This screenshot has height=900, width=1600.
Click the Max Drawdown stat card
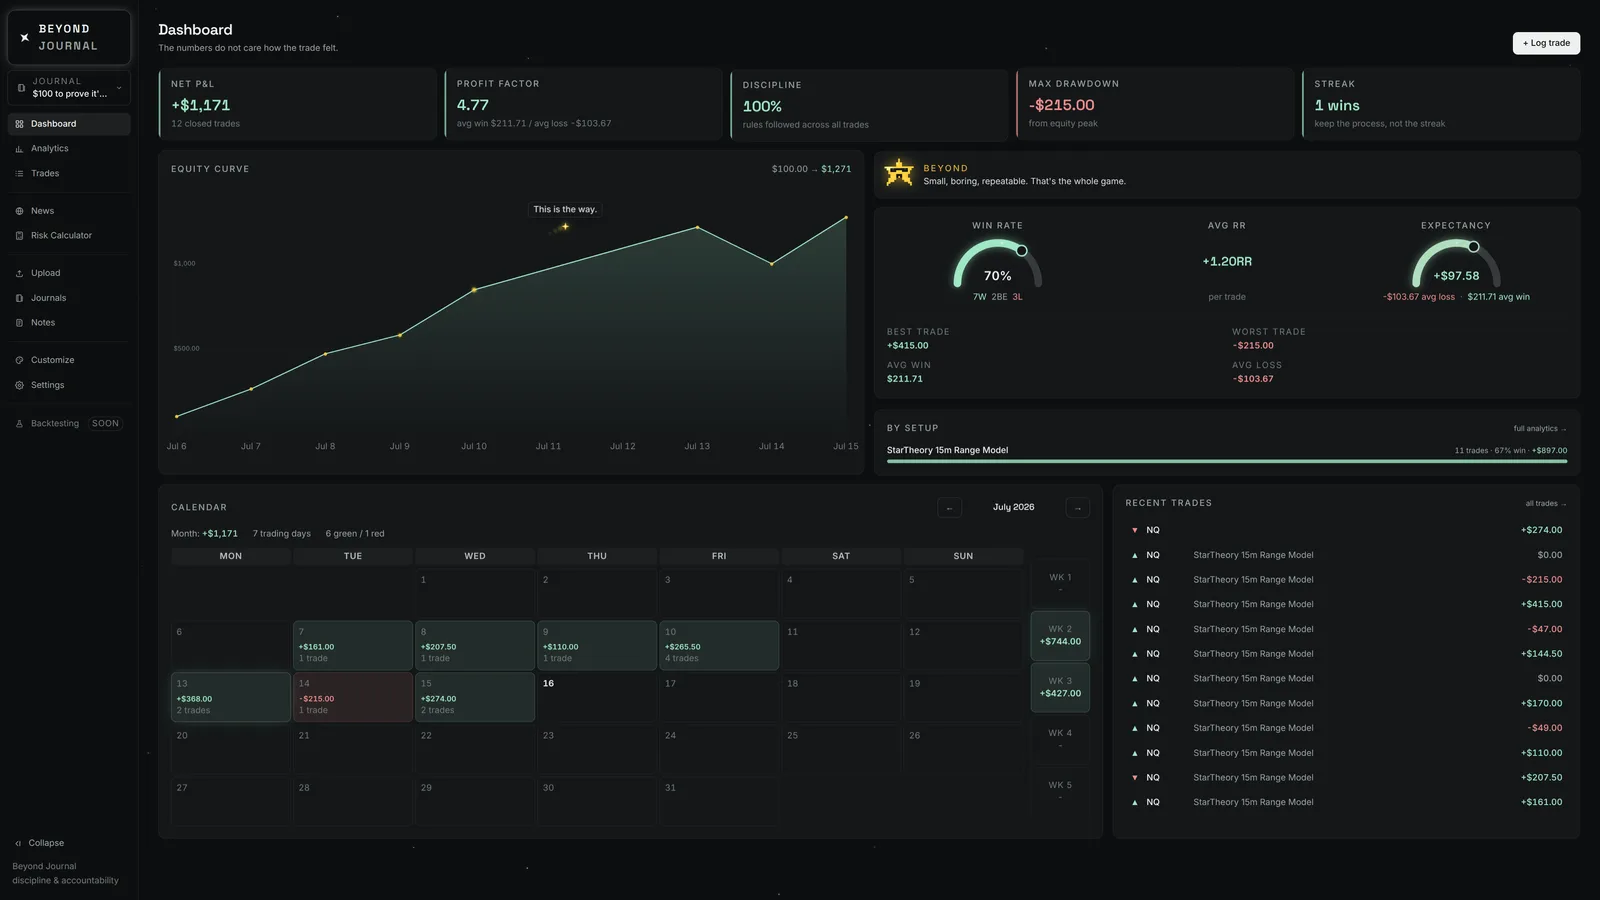pos(1155,104)
